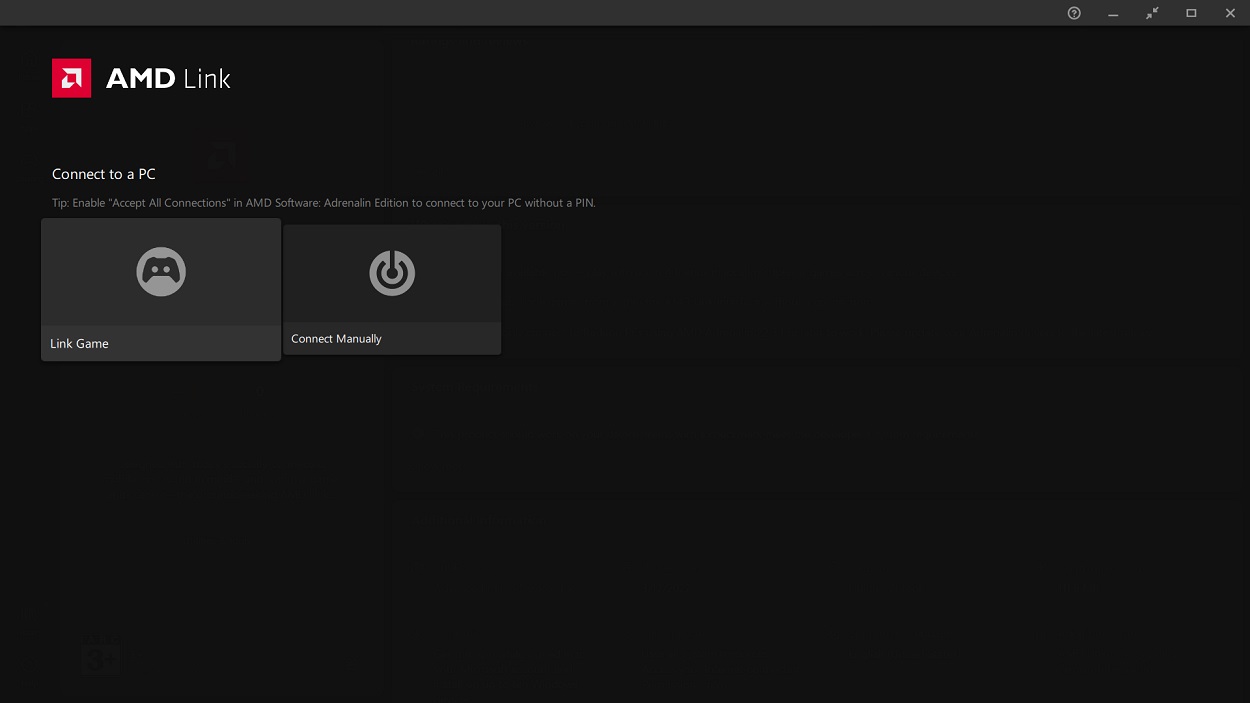1250x703 pixels.
Task: Maximize the AMD Link window
Action: tap(1191, 13)
